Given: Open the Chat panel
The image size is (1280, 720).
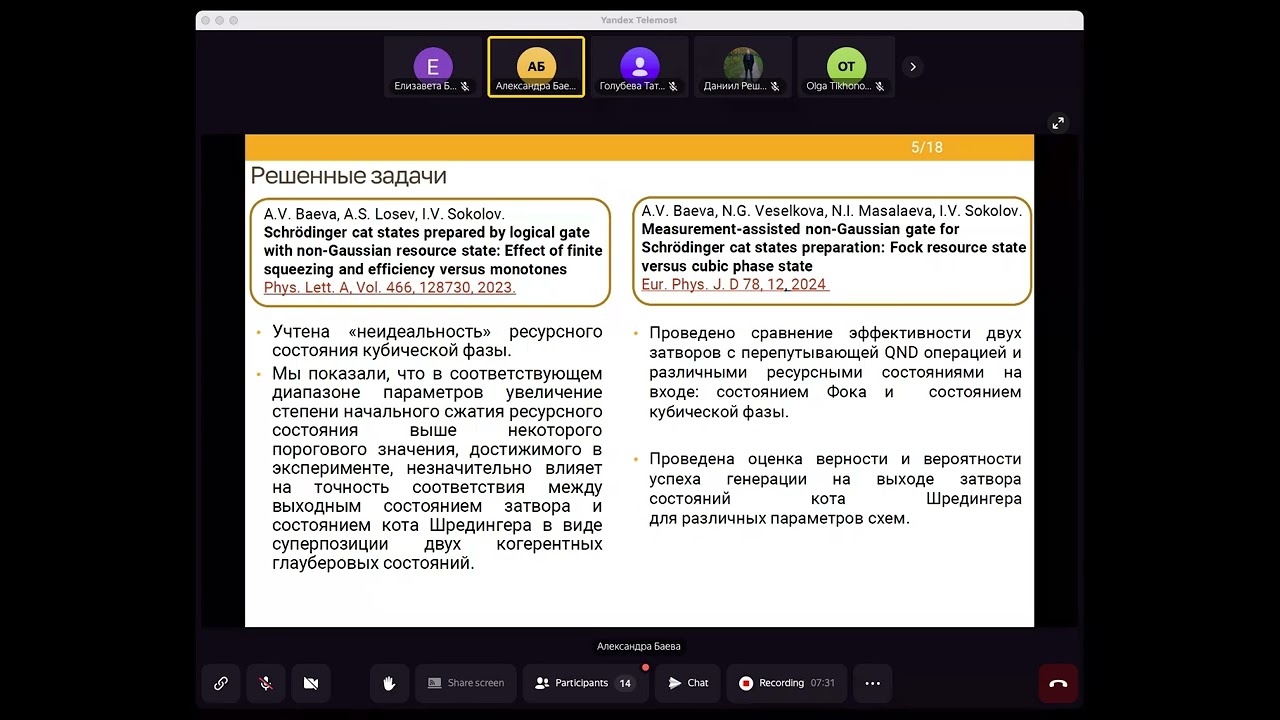Looking at the screenshot, I should (x=688, y=683).
